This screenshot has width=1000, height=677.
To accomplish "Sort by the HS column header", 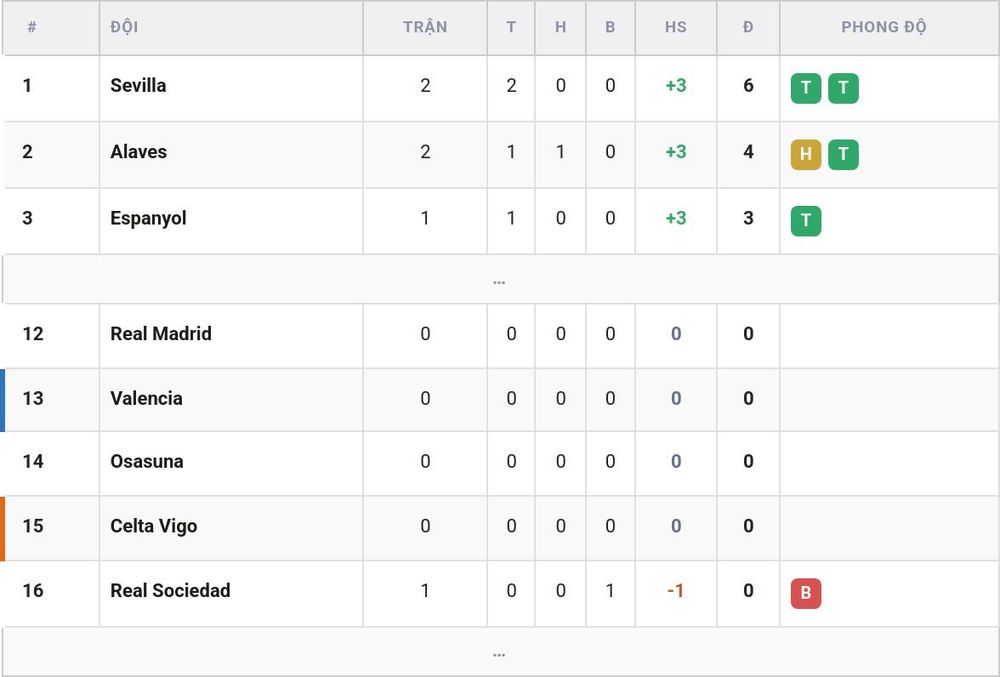I will tap(675, 27).
